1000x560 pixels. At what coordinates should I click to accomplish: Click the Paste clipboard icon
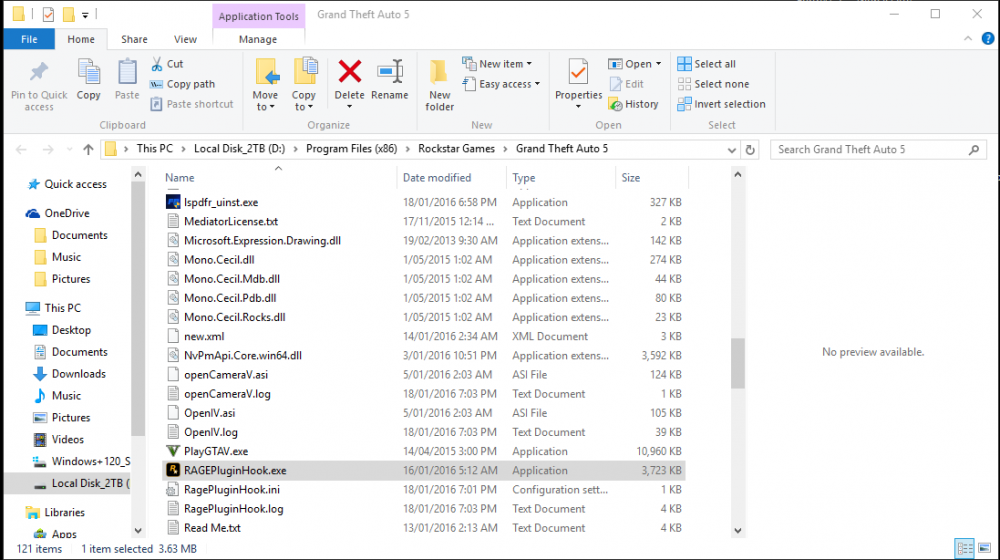[127, 80]
